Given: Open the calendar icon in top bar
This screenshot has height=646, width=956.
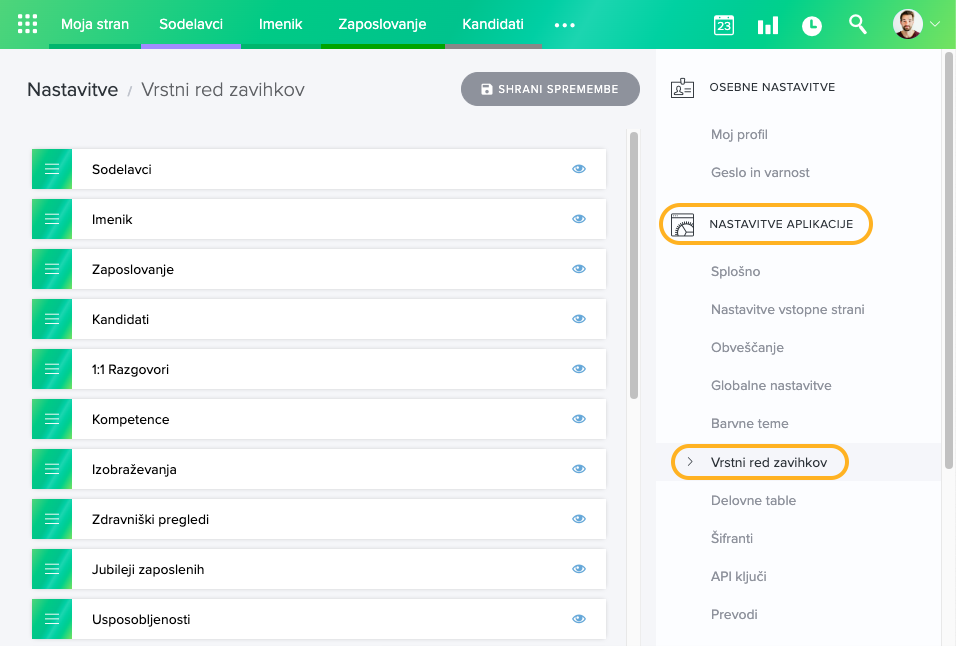Looking at the screenshot, I should pos(724,25).
